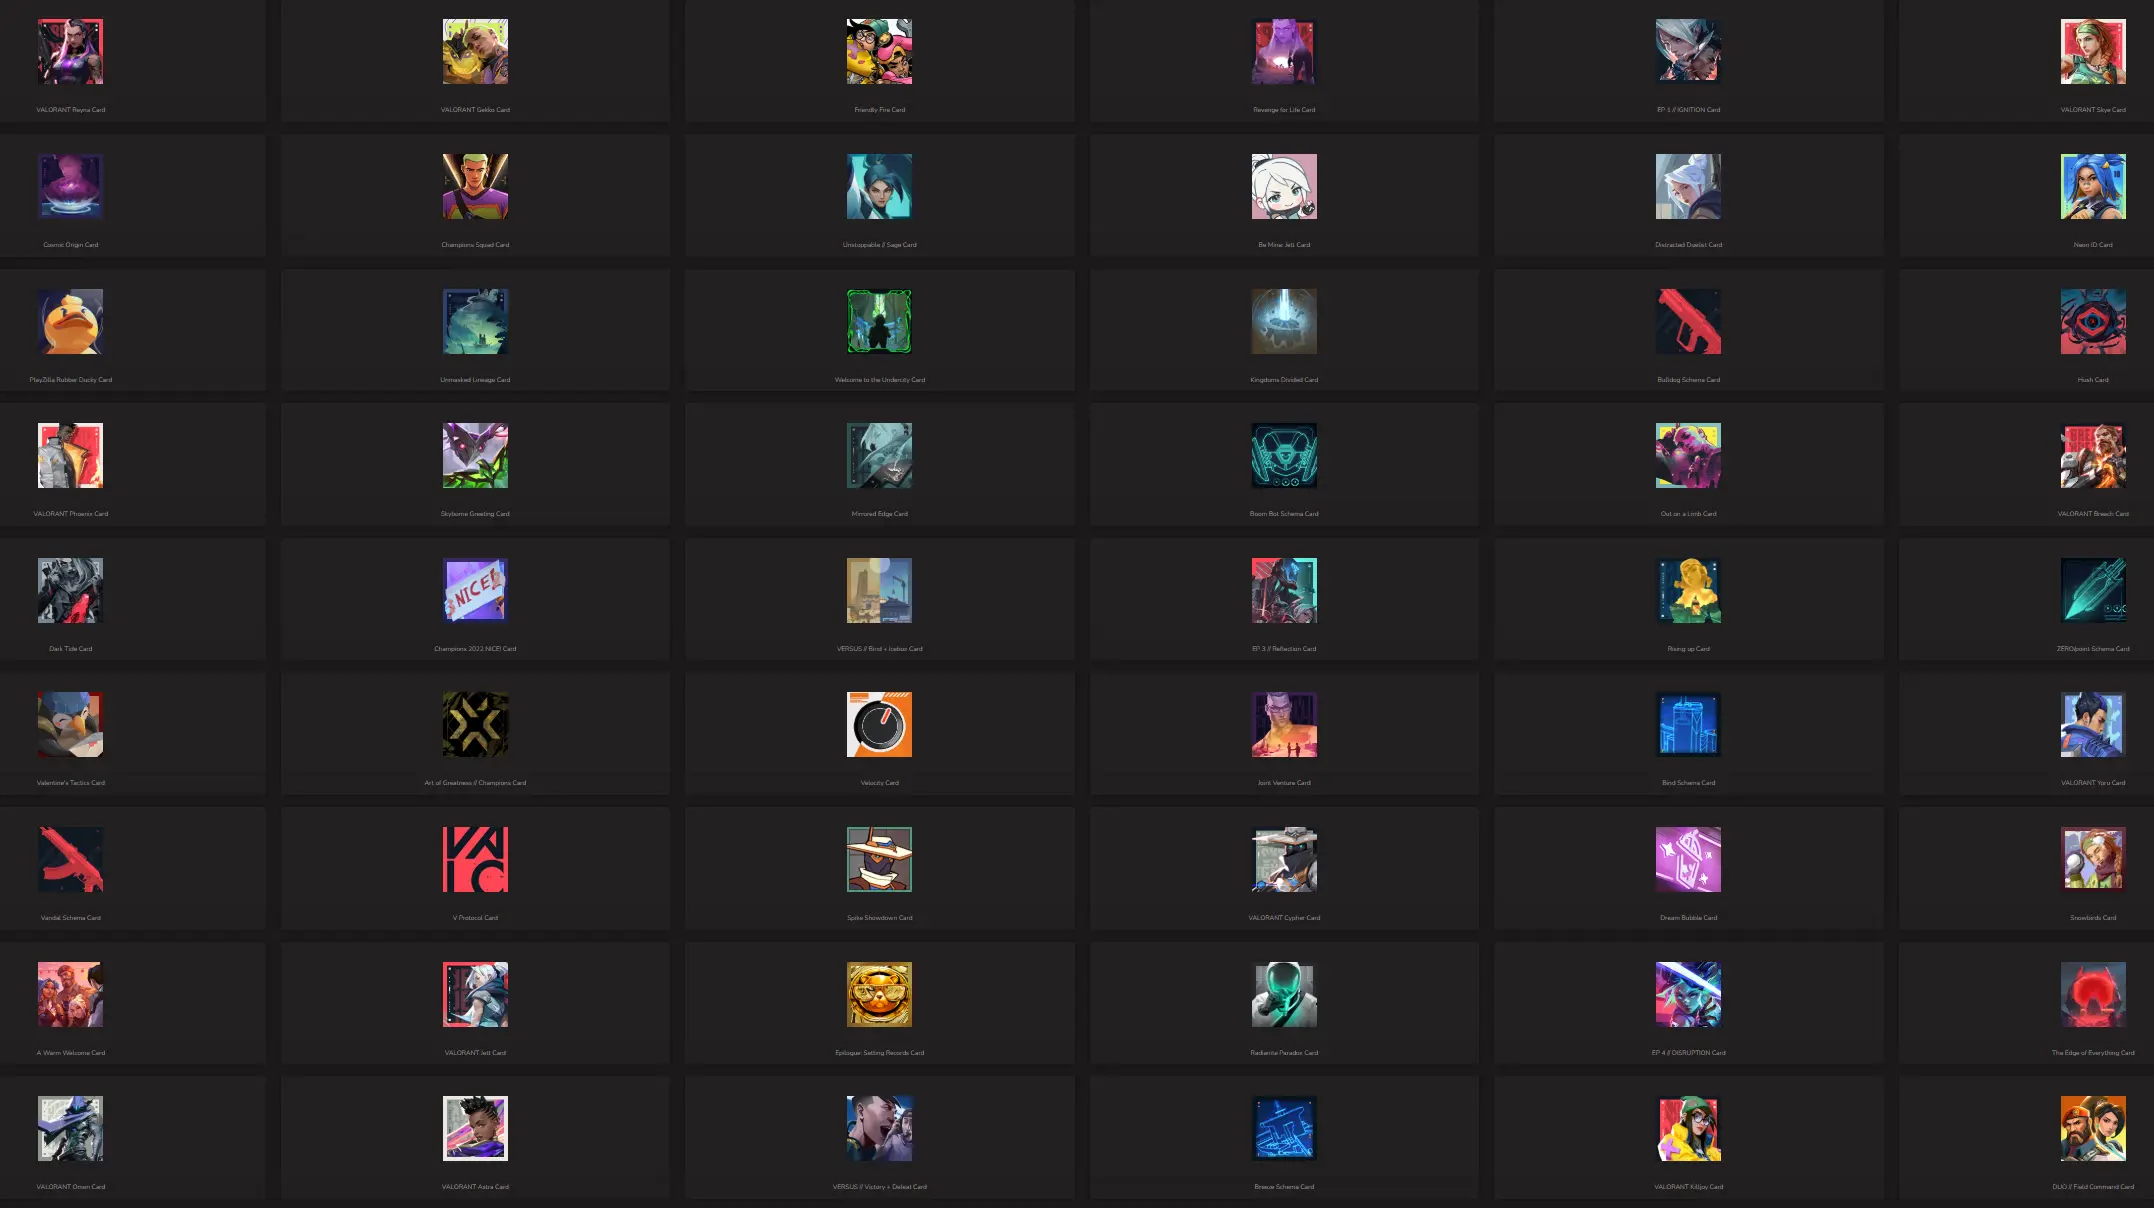The image size is (2154, 1208).
Task: Select the V Protocol Card logo
Action: 475,859
